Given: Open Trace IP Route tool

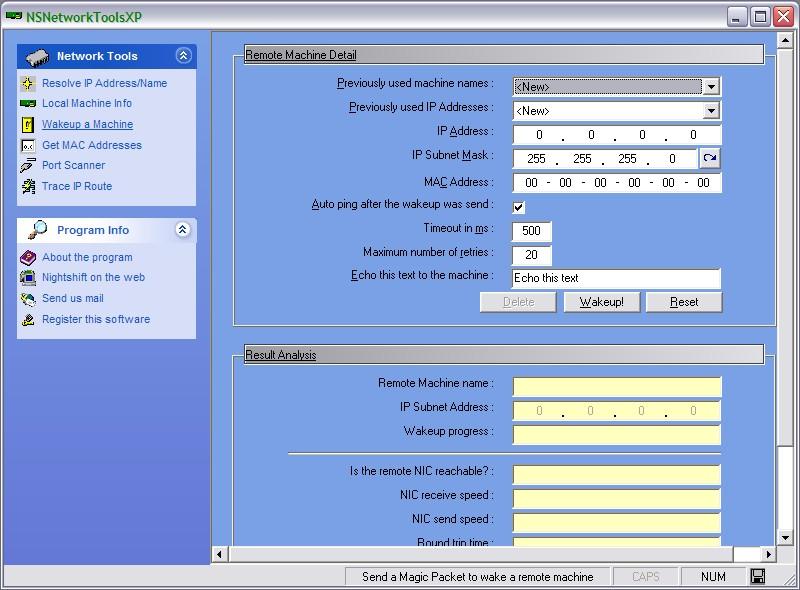Looking at the screenshot, I should tap(77, 186).
